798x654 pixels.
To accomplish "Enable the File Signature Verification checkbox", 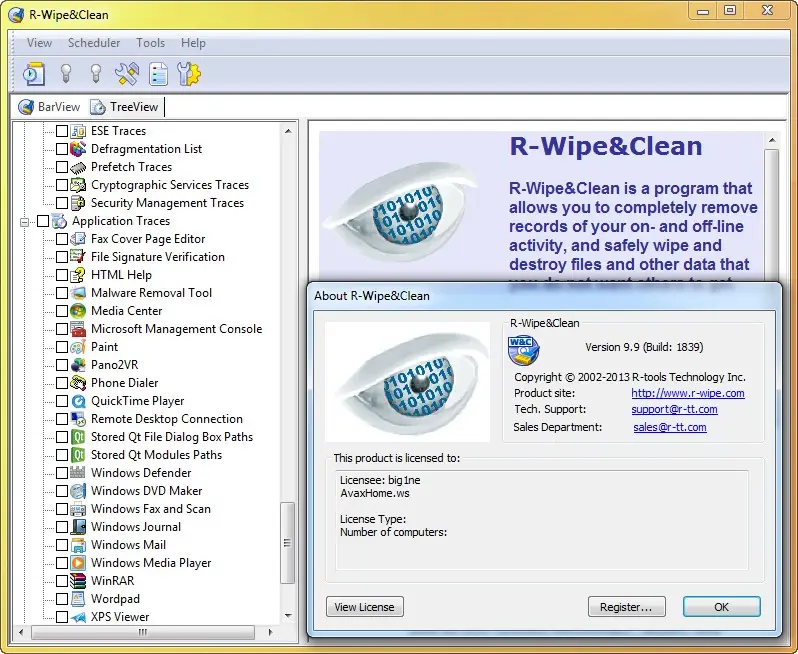I will [x=62, y=257].
